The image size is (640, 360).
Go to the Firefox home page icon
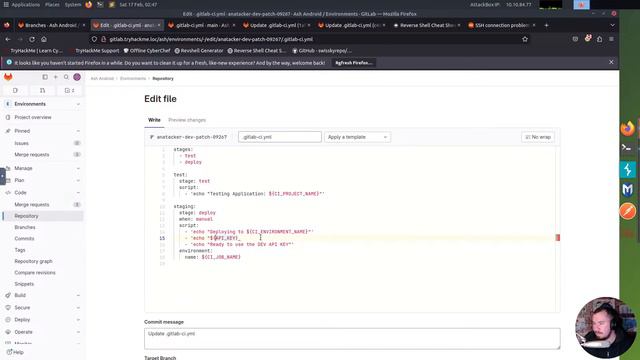coord(44,39)
